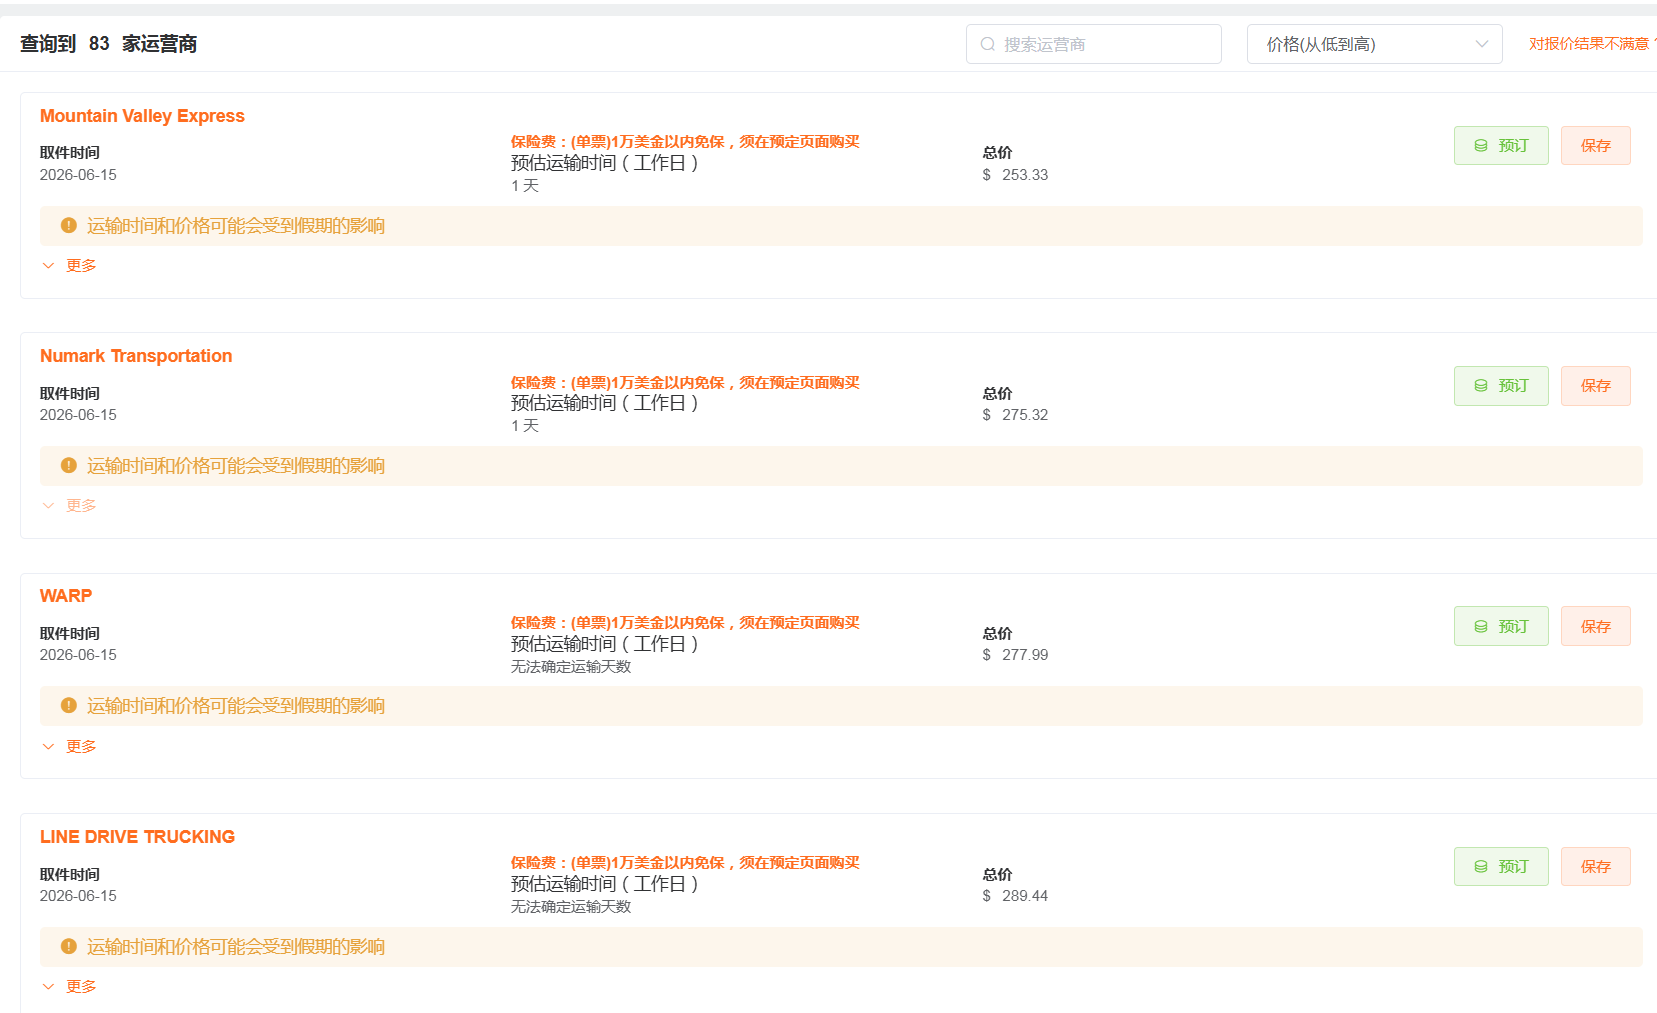This screenshot has width=1657, height=1013.
Task: Click the 对报价结果不满意 link
Action: (x=1592, y=44)
